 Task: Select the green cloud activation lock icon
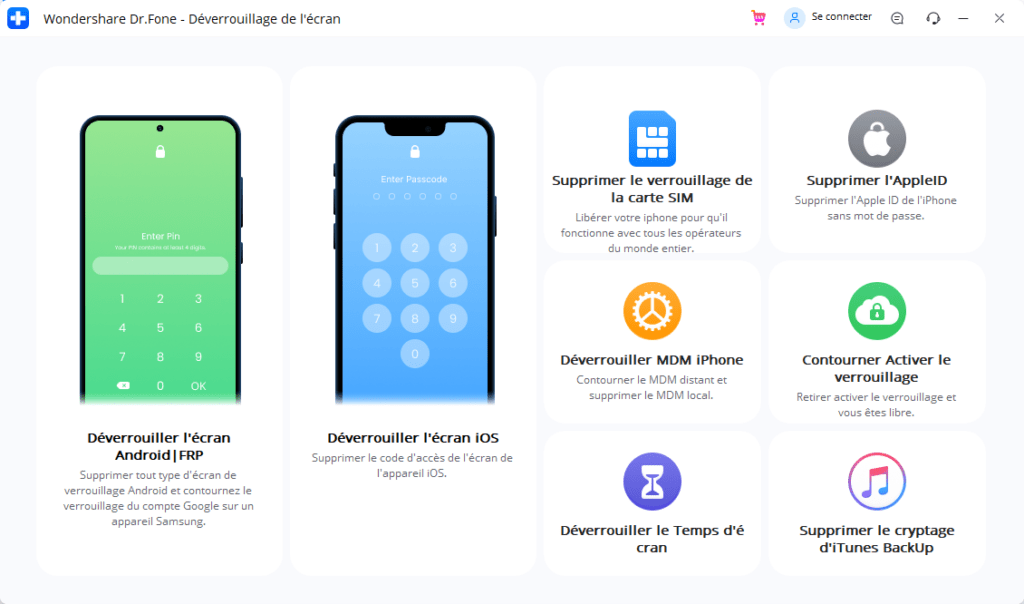[876, 311]
